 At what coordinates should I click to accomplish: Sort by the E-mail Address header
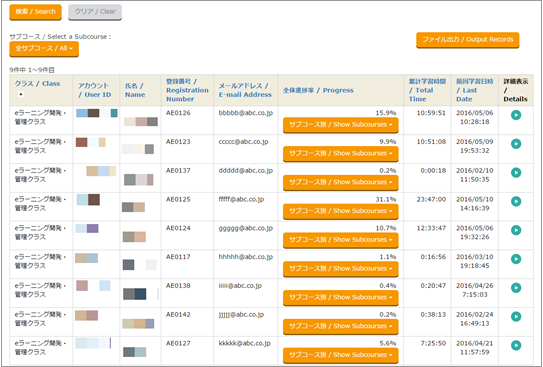[245, 90]
